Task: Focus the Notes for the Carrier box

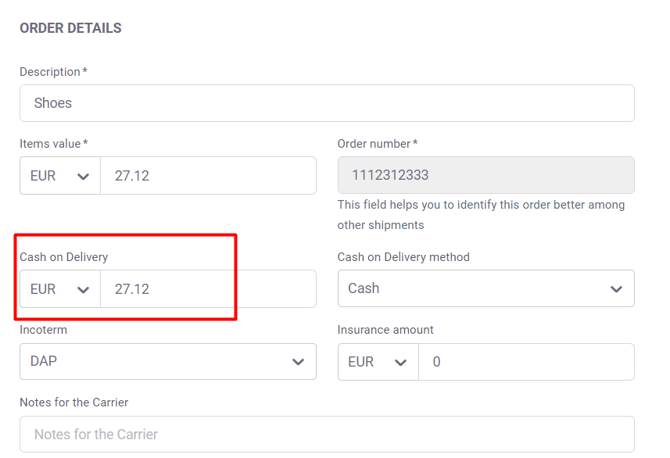Action: point(326,435)
